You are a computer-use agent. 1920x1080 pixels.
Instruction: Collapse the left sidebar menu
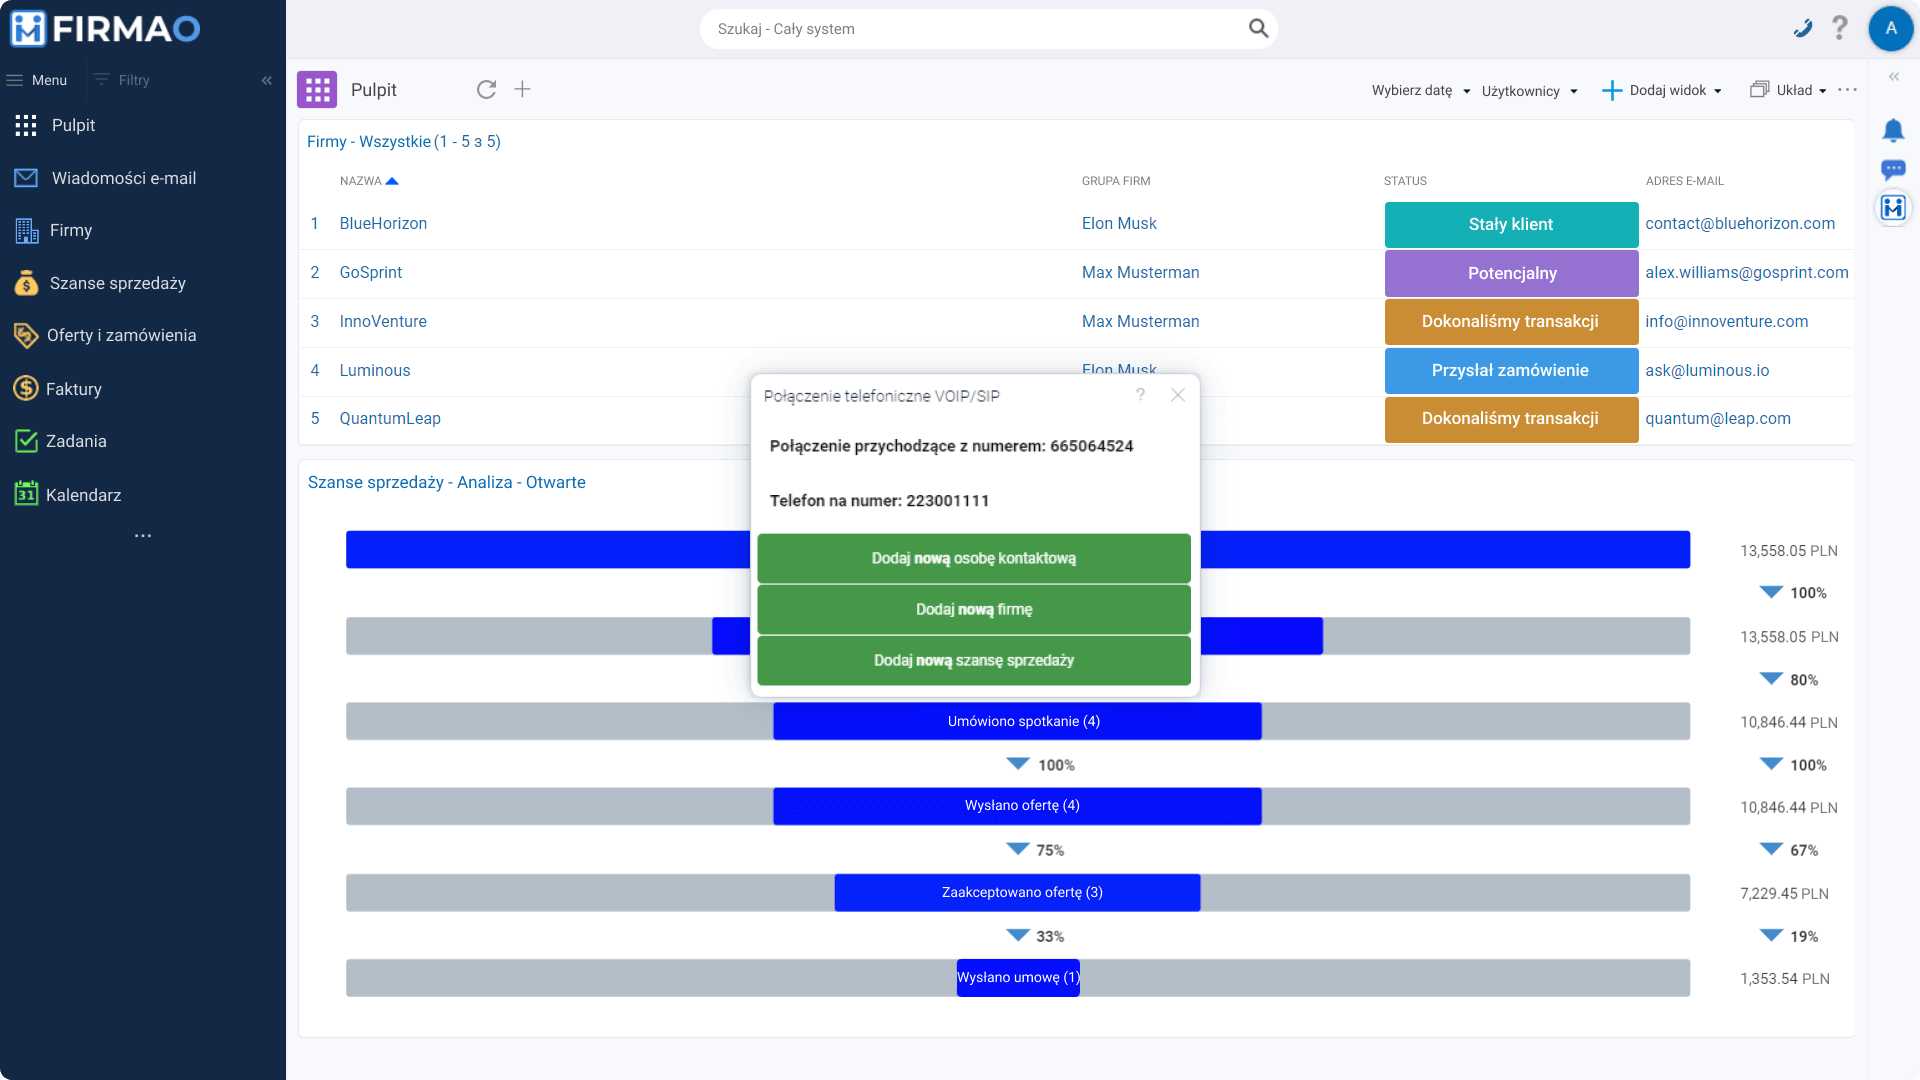[266, 80]
